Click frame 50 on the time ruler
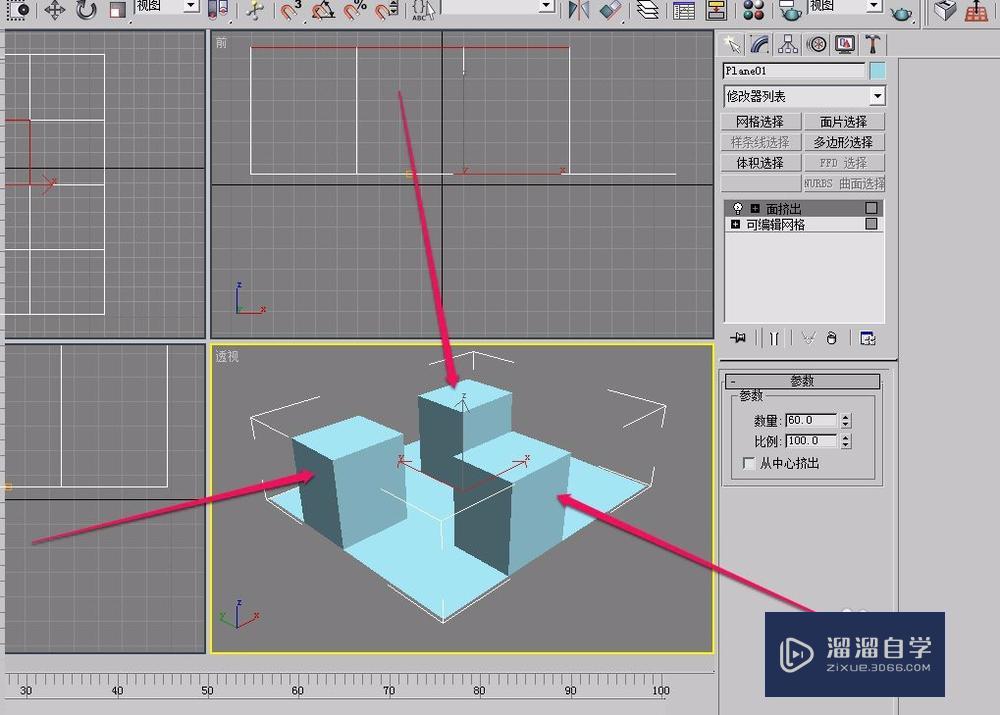 (x=207, y=689)
